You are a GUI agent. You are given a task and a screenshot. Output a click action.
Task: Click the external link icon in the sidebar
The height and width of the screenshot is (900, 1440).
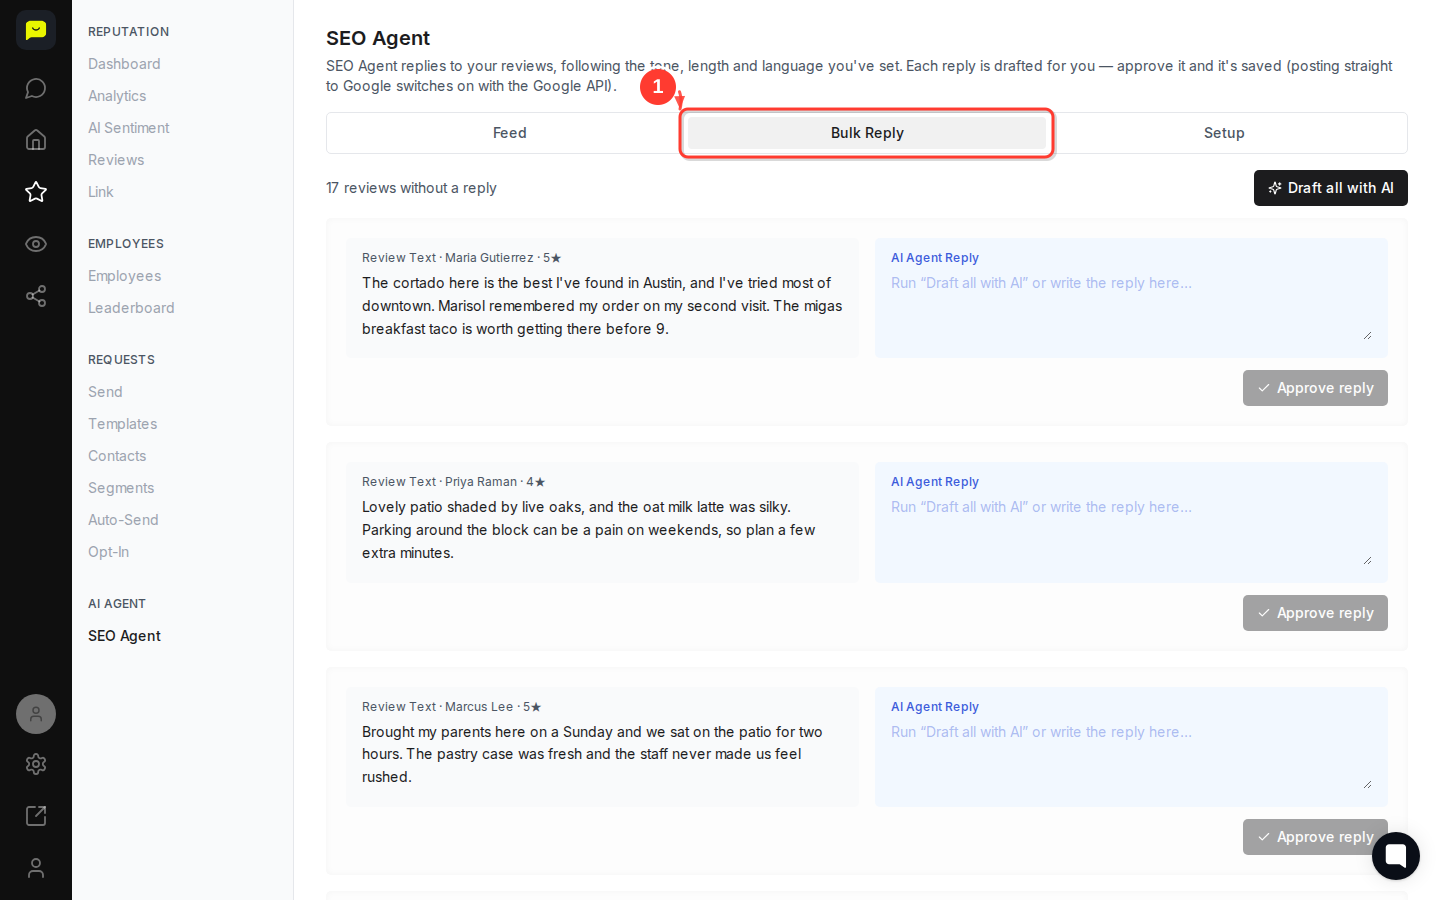tap(36, 816)
